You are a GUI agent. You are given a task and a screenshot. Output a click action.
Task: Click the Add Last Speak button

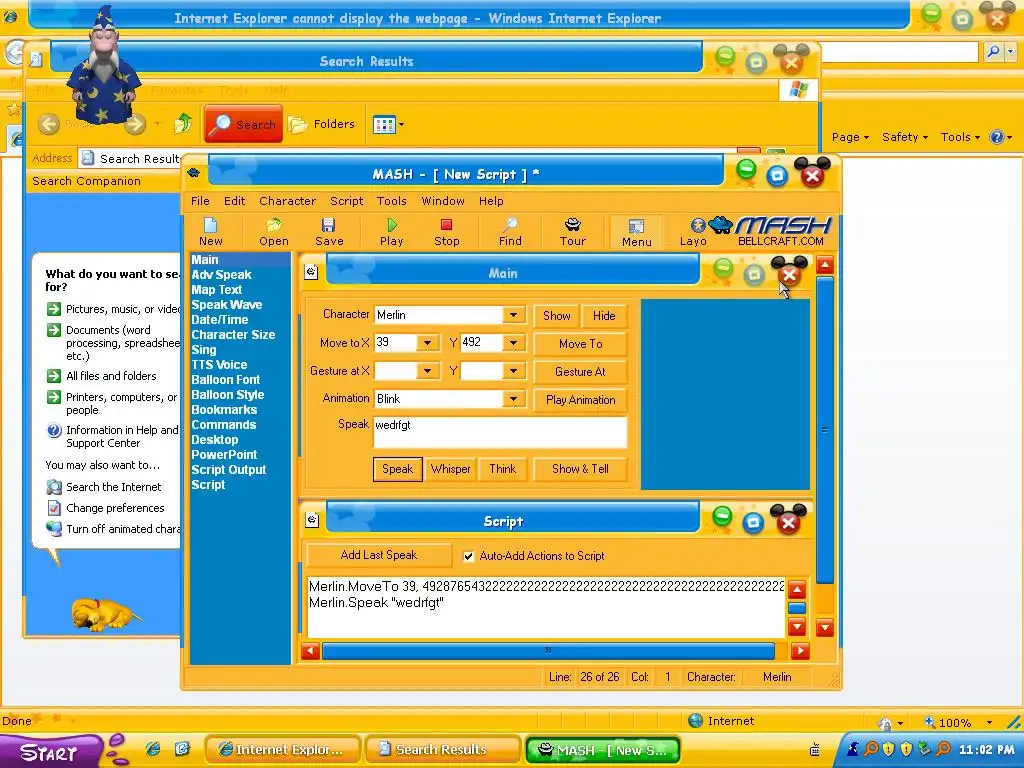click(379, 555)
